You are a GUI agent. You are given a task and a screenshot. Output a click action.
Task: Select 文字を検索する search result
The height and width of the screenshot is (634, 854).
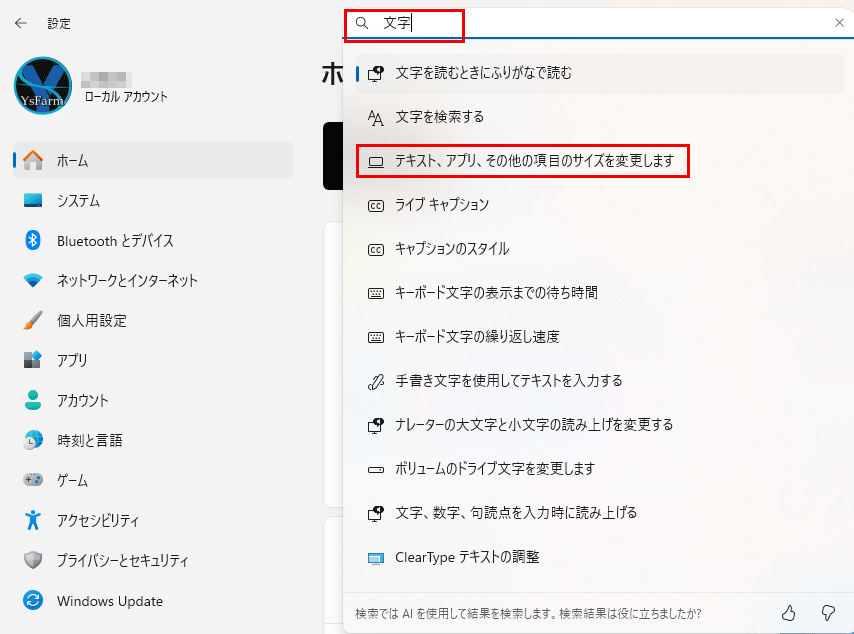[x=439, y=117]
